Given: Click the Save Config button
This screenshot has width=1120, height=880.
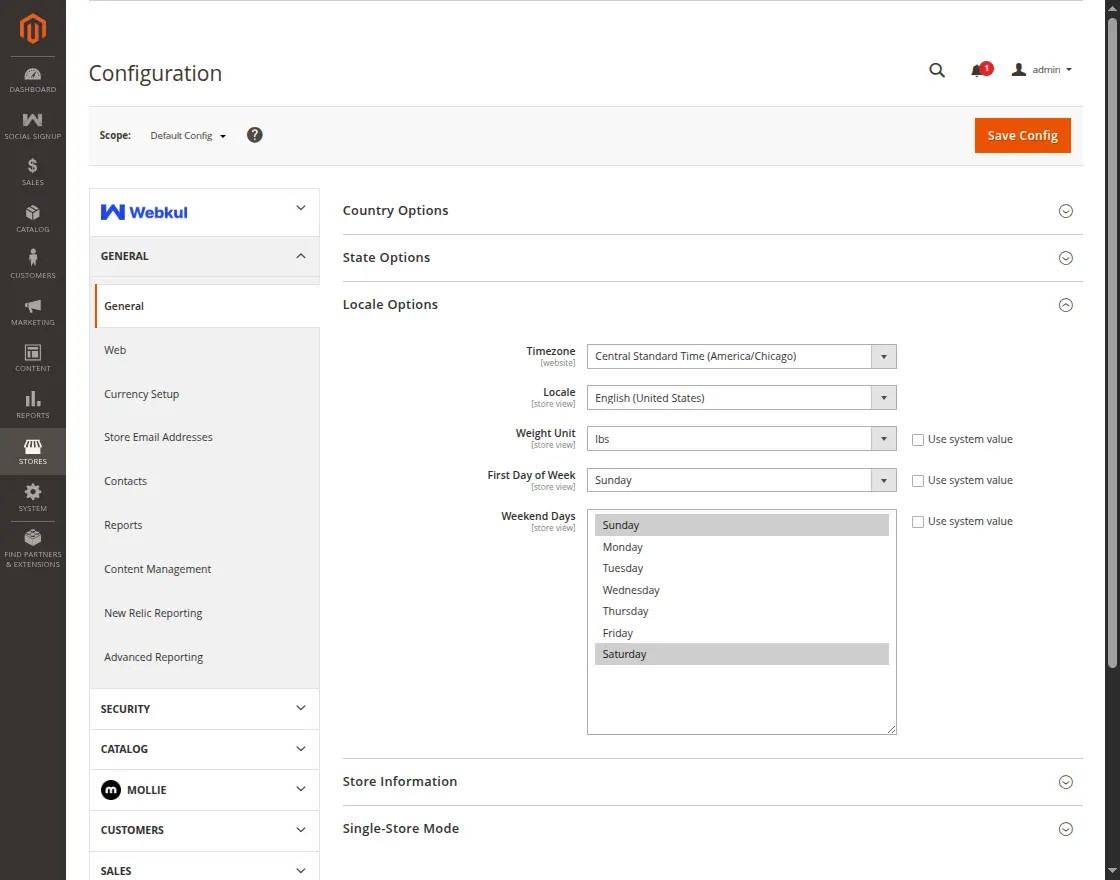Looking at the screenshot, I should pyautogui.click(x=1022, y=136).
